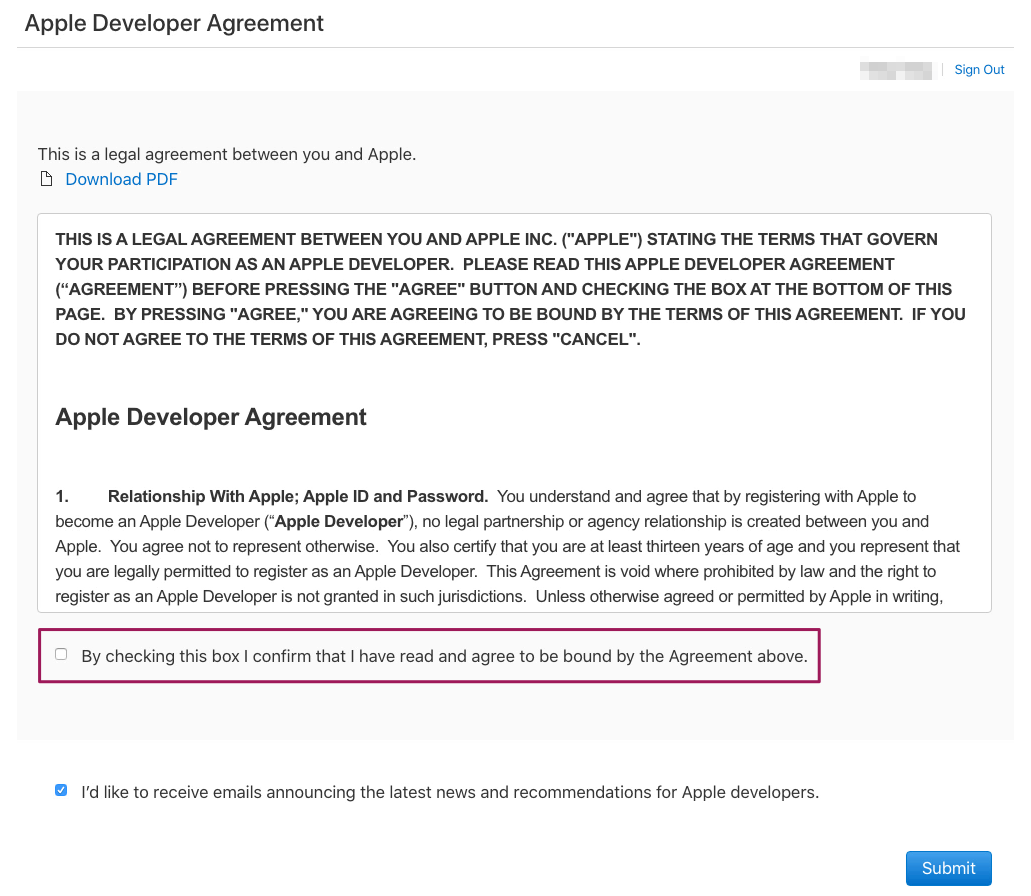The height and width of the screenshot is (896, 1031).
Task: Click the blurred account name in header
Action: click(x=896, y=70)
